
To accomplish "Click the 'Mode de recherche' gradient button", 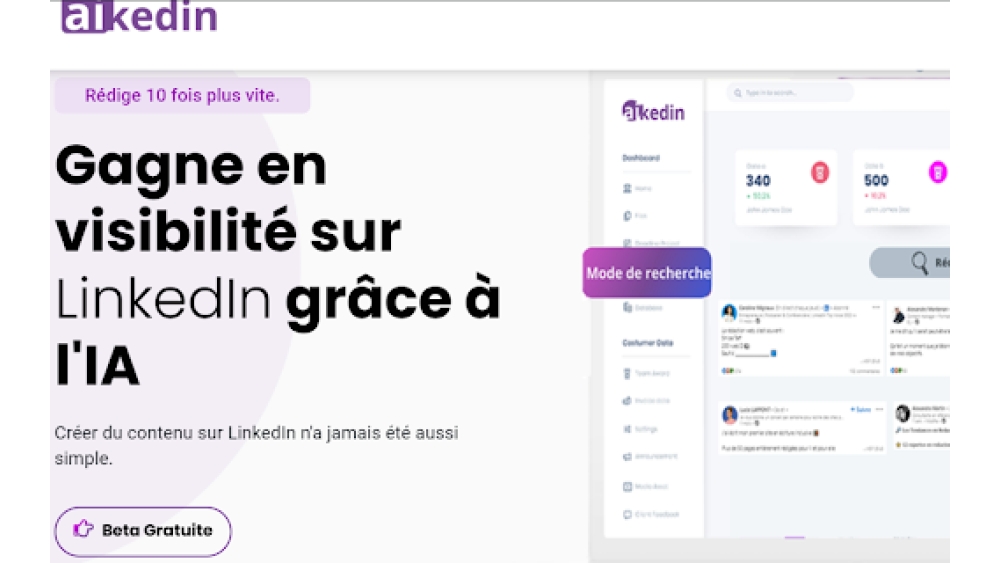I will 647,273.
